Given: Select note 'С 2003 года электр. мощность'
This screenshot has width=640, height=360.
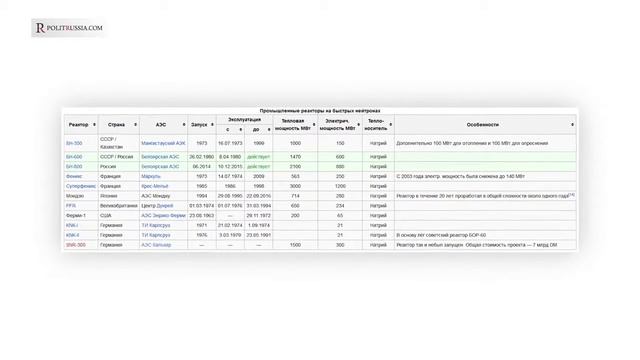Looking at the screenshot, I should pyautogui.click(x=460, y=176).
